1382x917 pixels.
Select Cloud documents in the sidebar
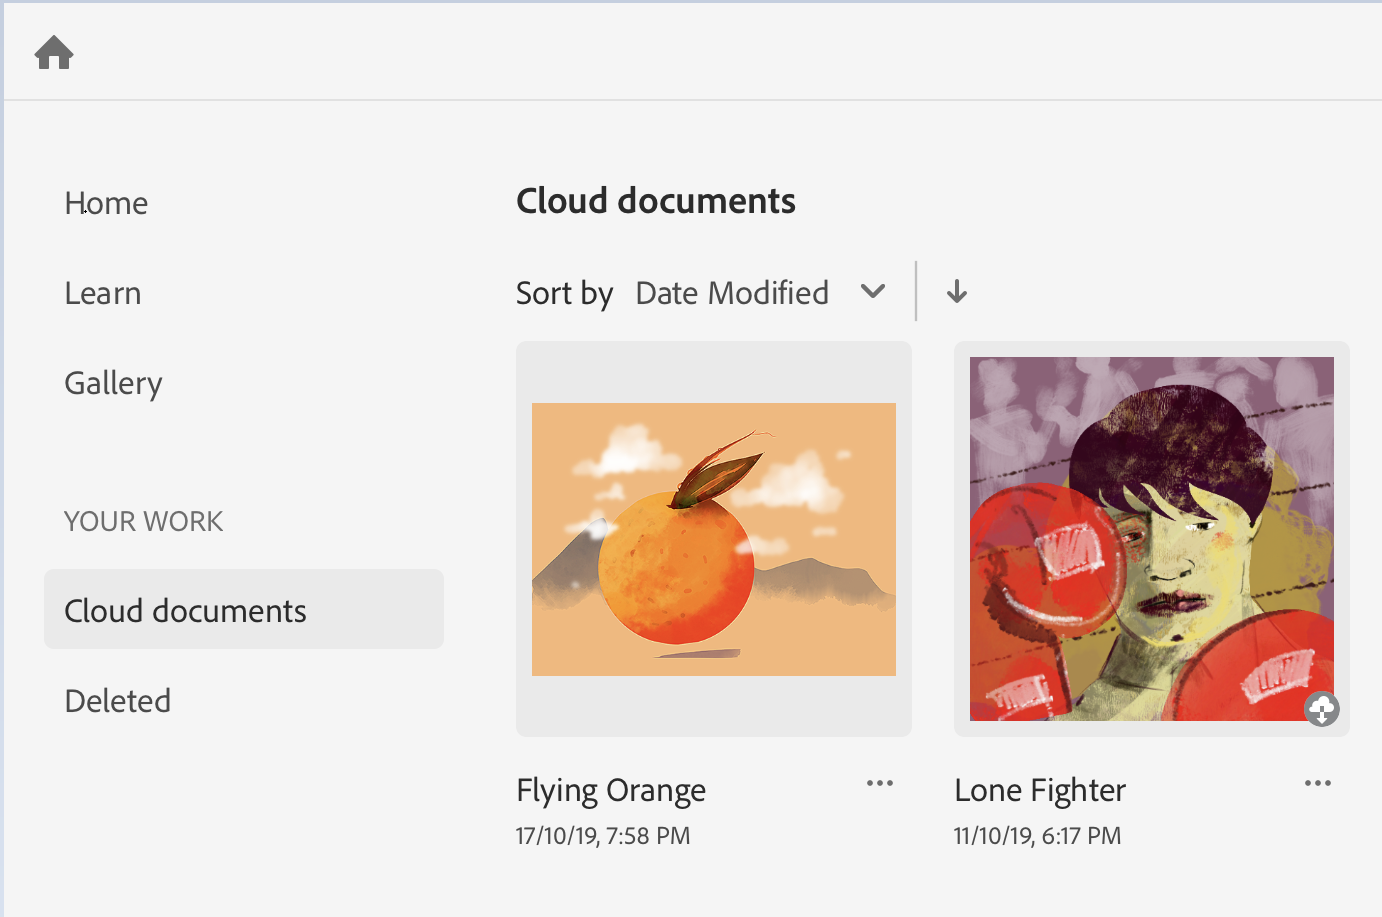[x=244, y=609]
